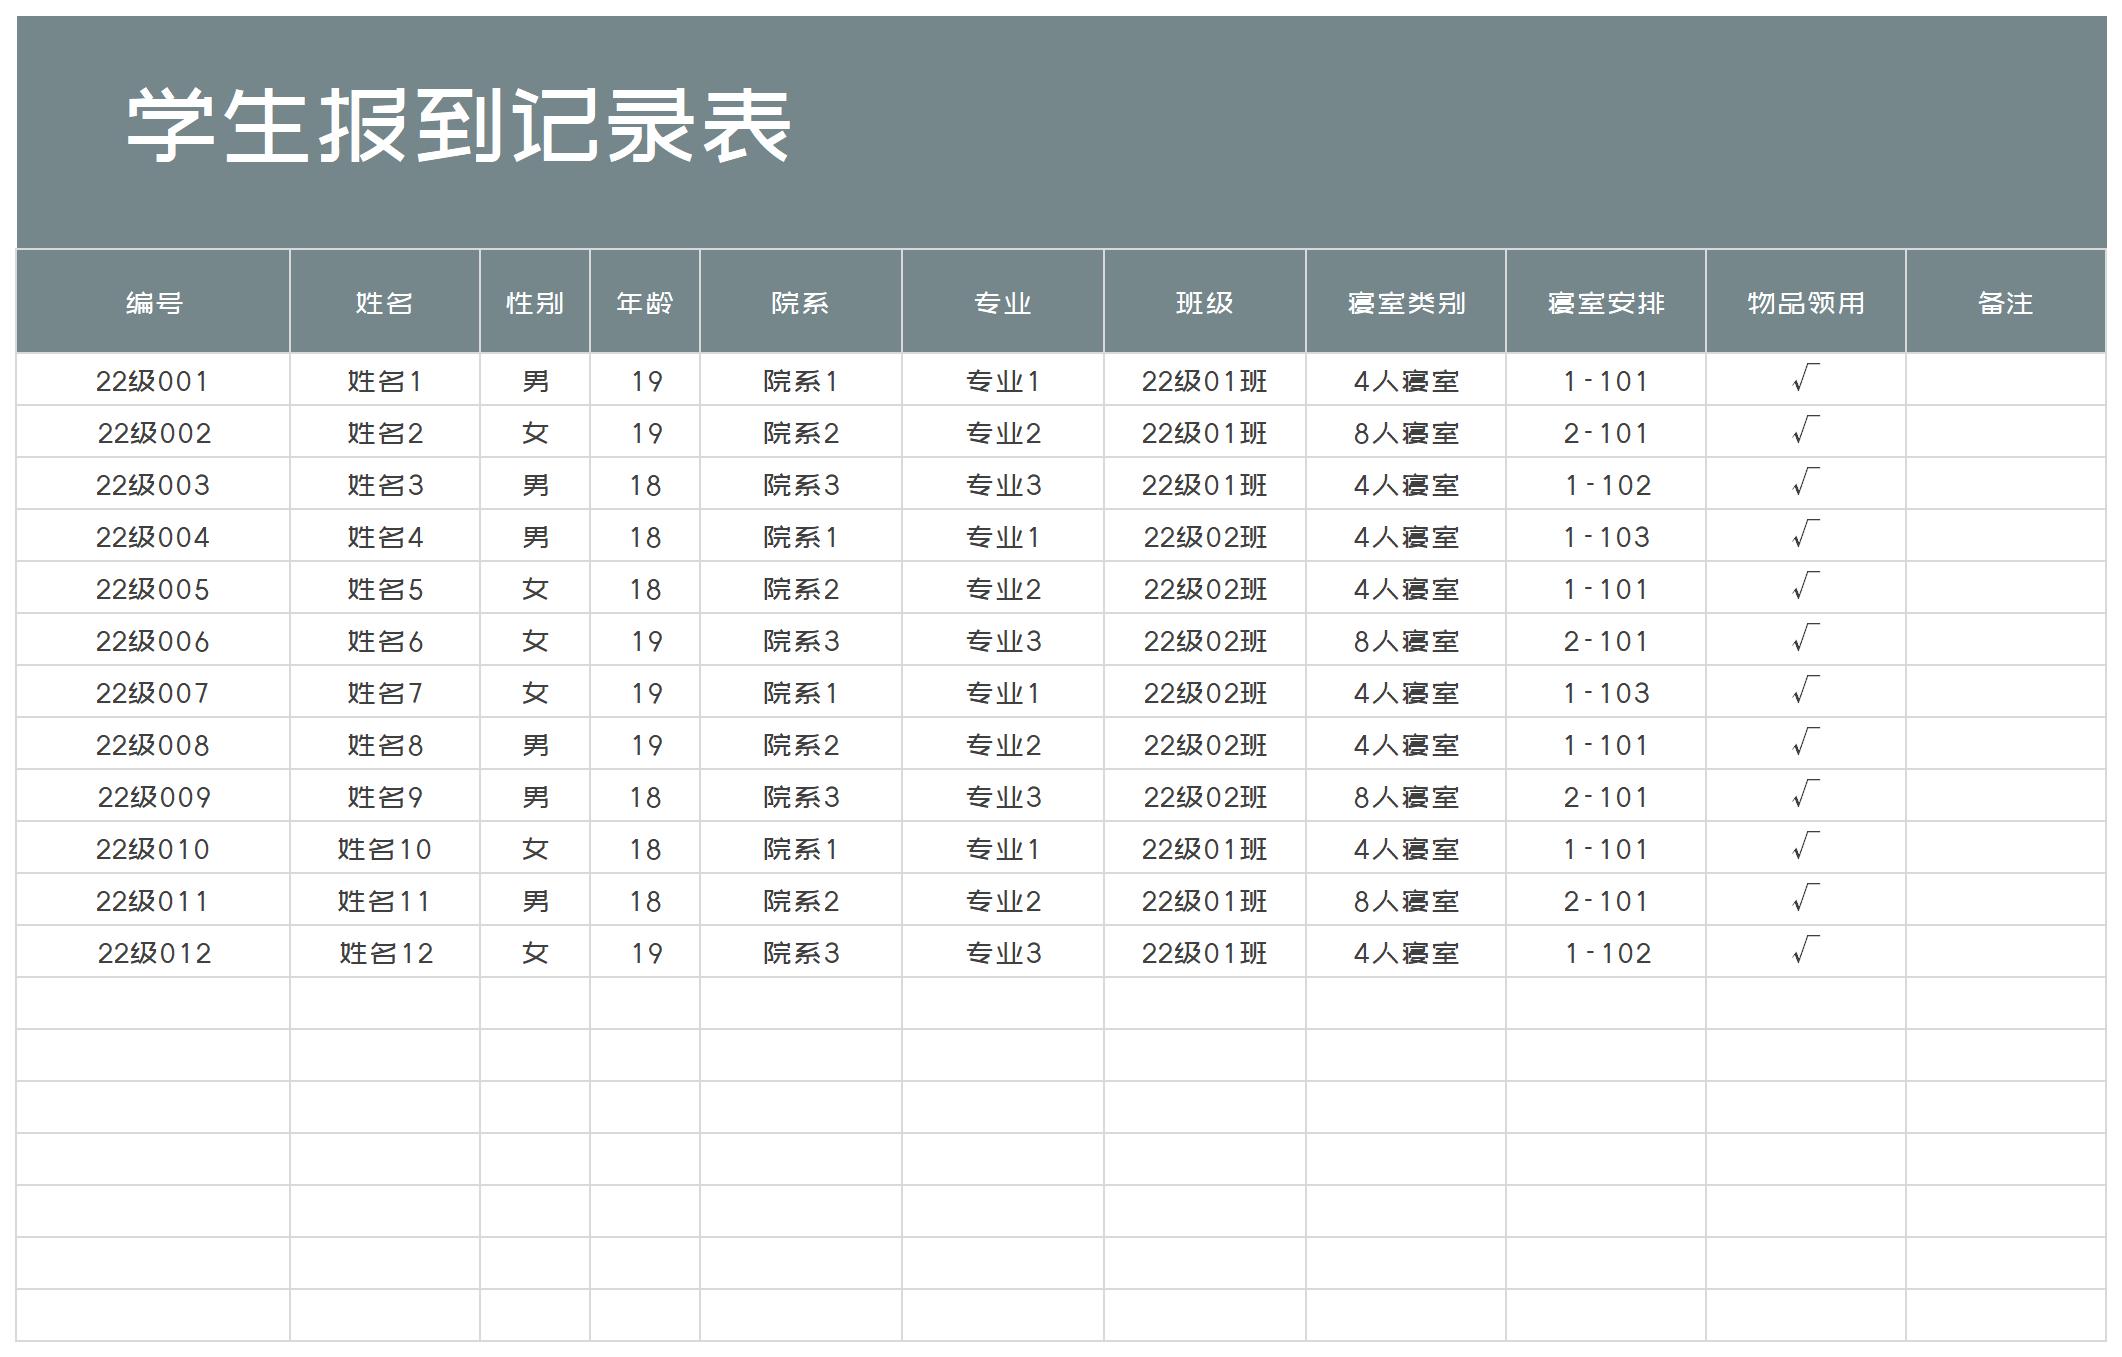The image size is (2122, 1357).
Task: Toggle the 物品领用 checkmark for 22级012
Action: point(1805,952)
